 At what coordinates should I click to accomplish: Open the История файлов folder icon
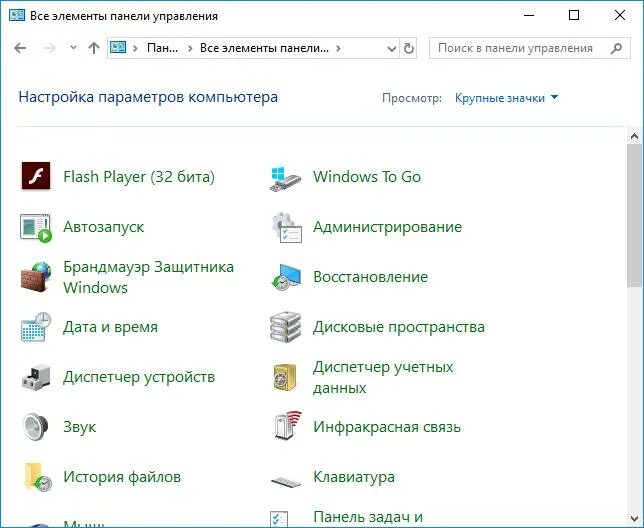click(38, 477)
